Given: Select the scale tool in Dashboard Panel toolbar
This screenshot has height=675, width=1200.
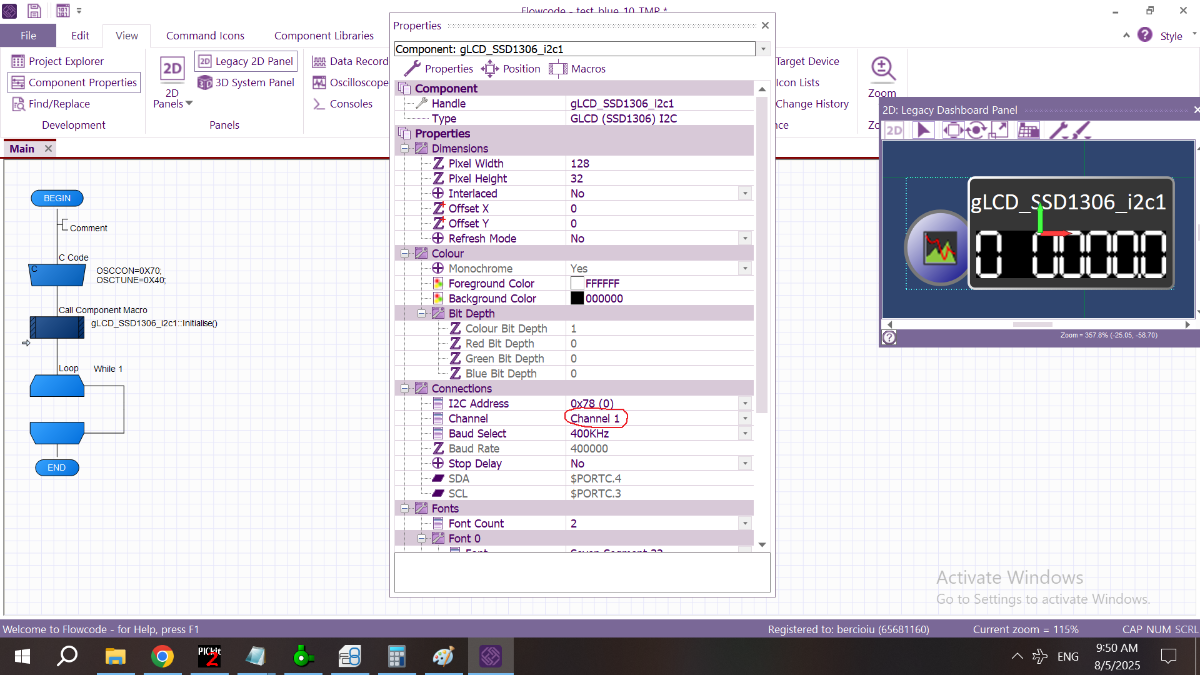Looking at the screenshot, I should pos(999,130).
